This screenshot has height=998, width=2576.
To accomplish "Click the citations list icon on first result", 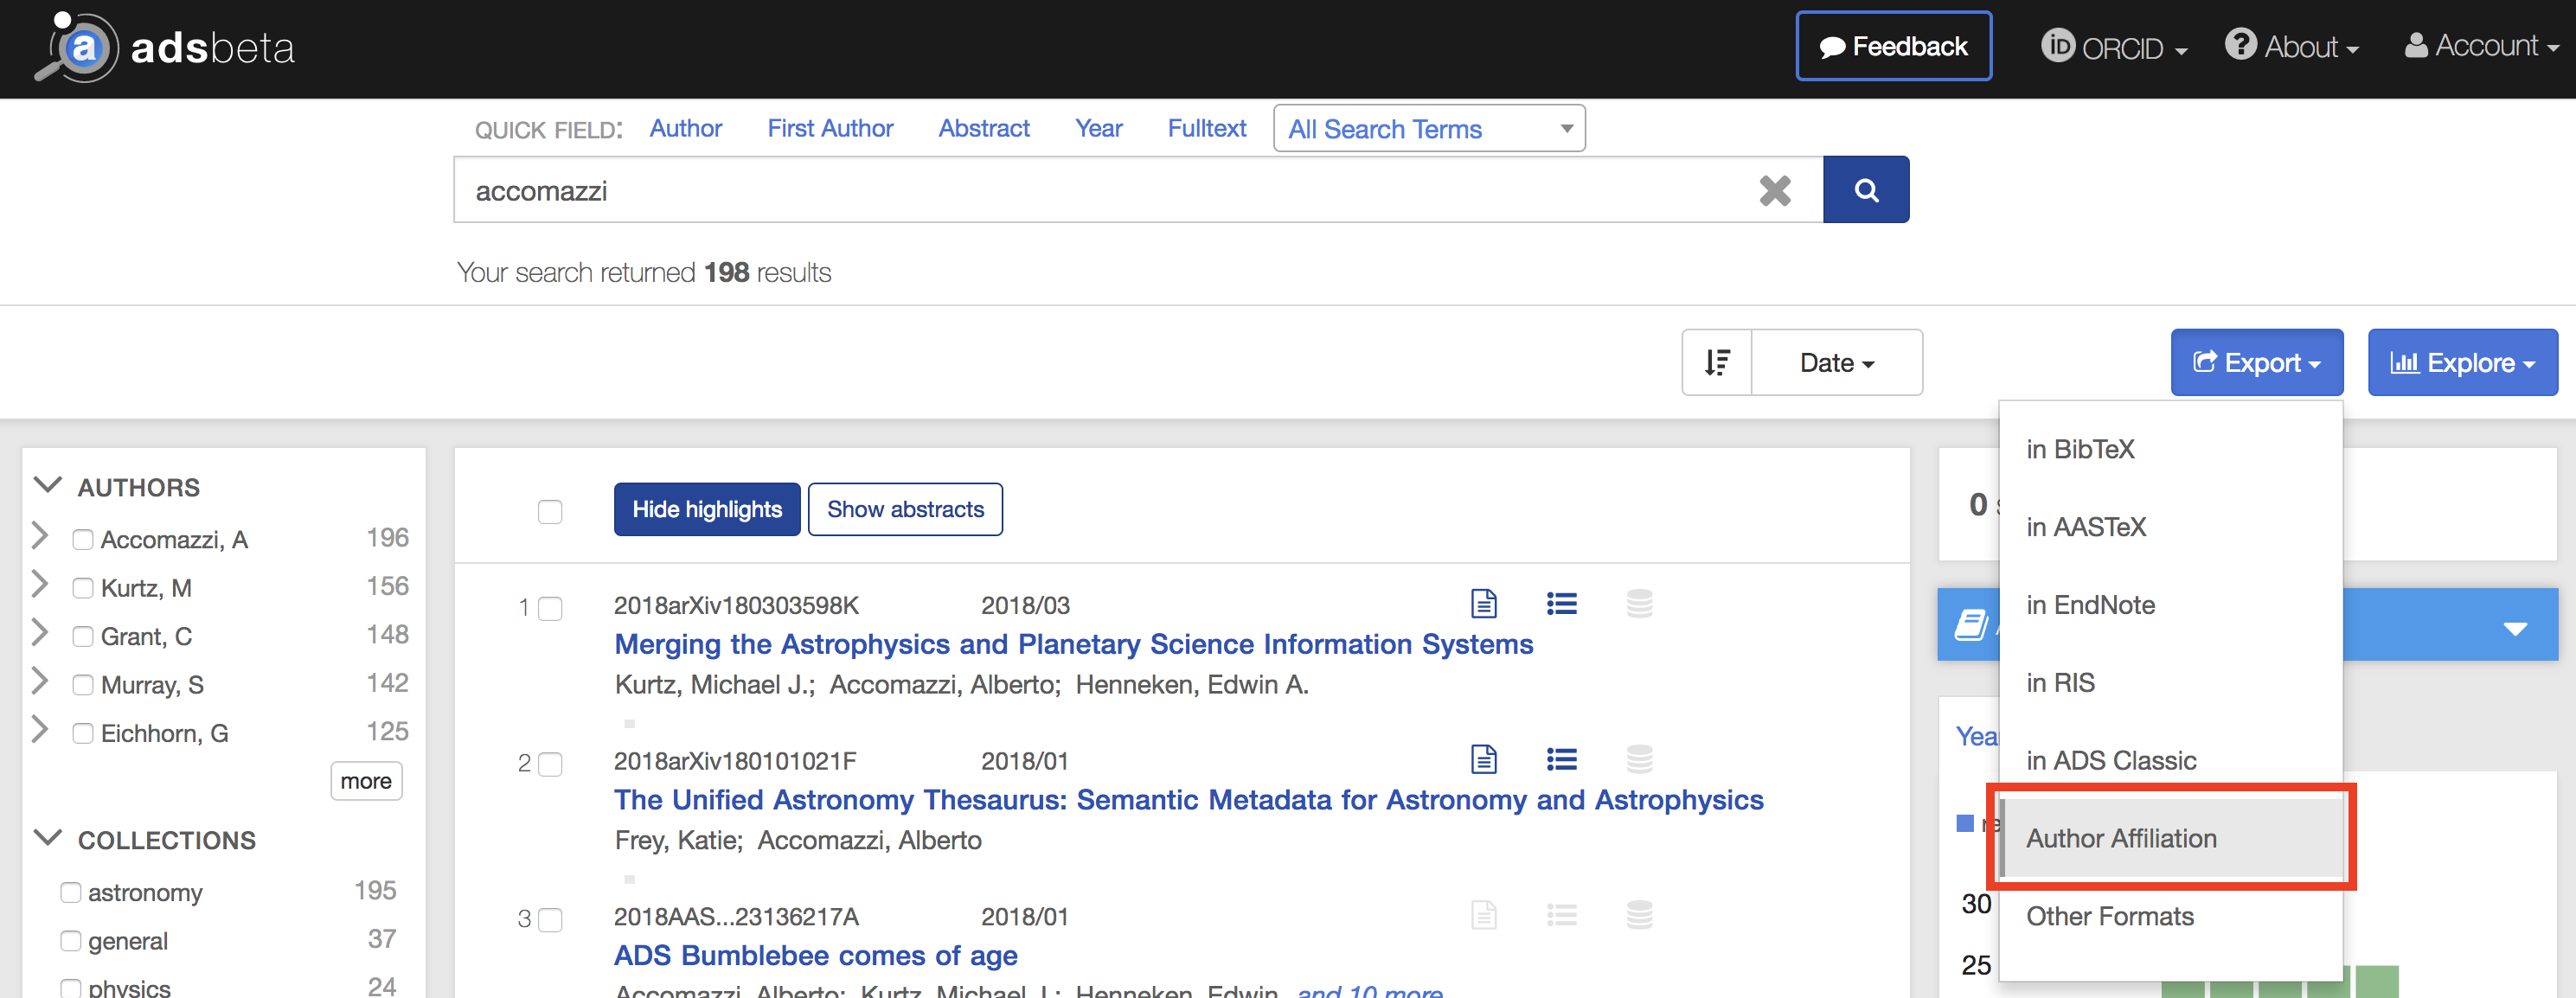I will (1562, 603).
